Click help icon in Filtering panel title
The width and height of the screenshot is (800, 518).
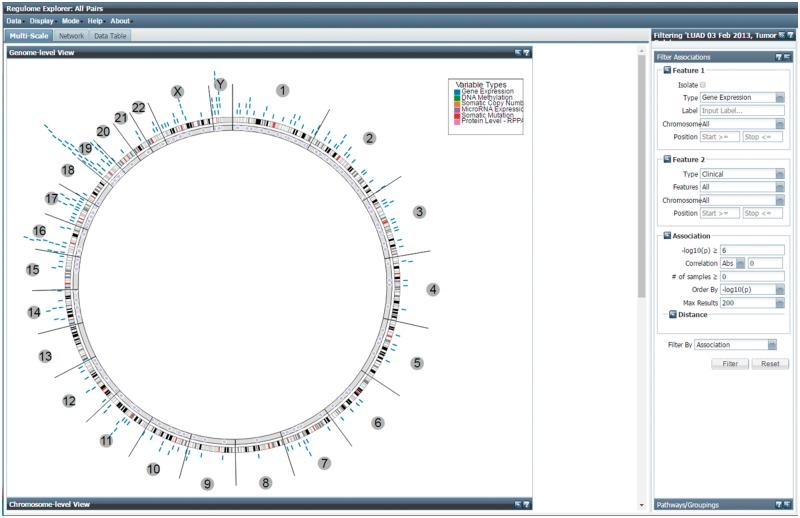coord(791,35)
